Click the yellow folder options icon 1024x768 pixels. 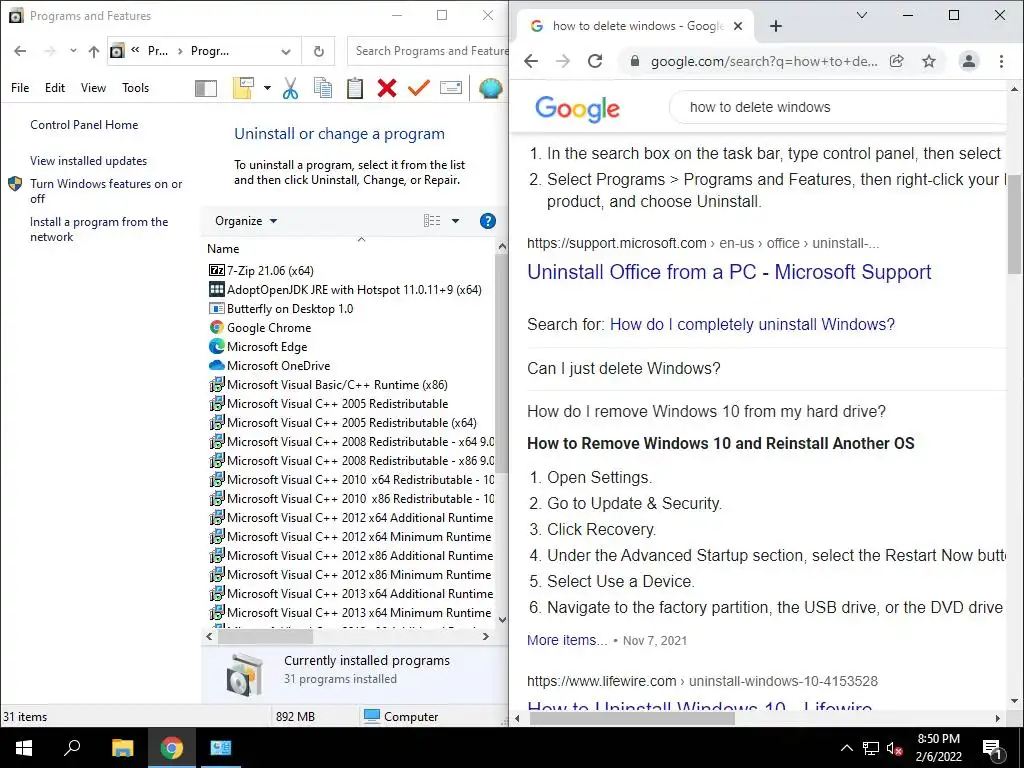pos(243,88)
